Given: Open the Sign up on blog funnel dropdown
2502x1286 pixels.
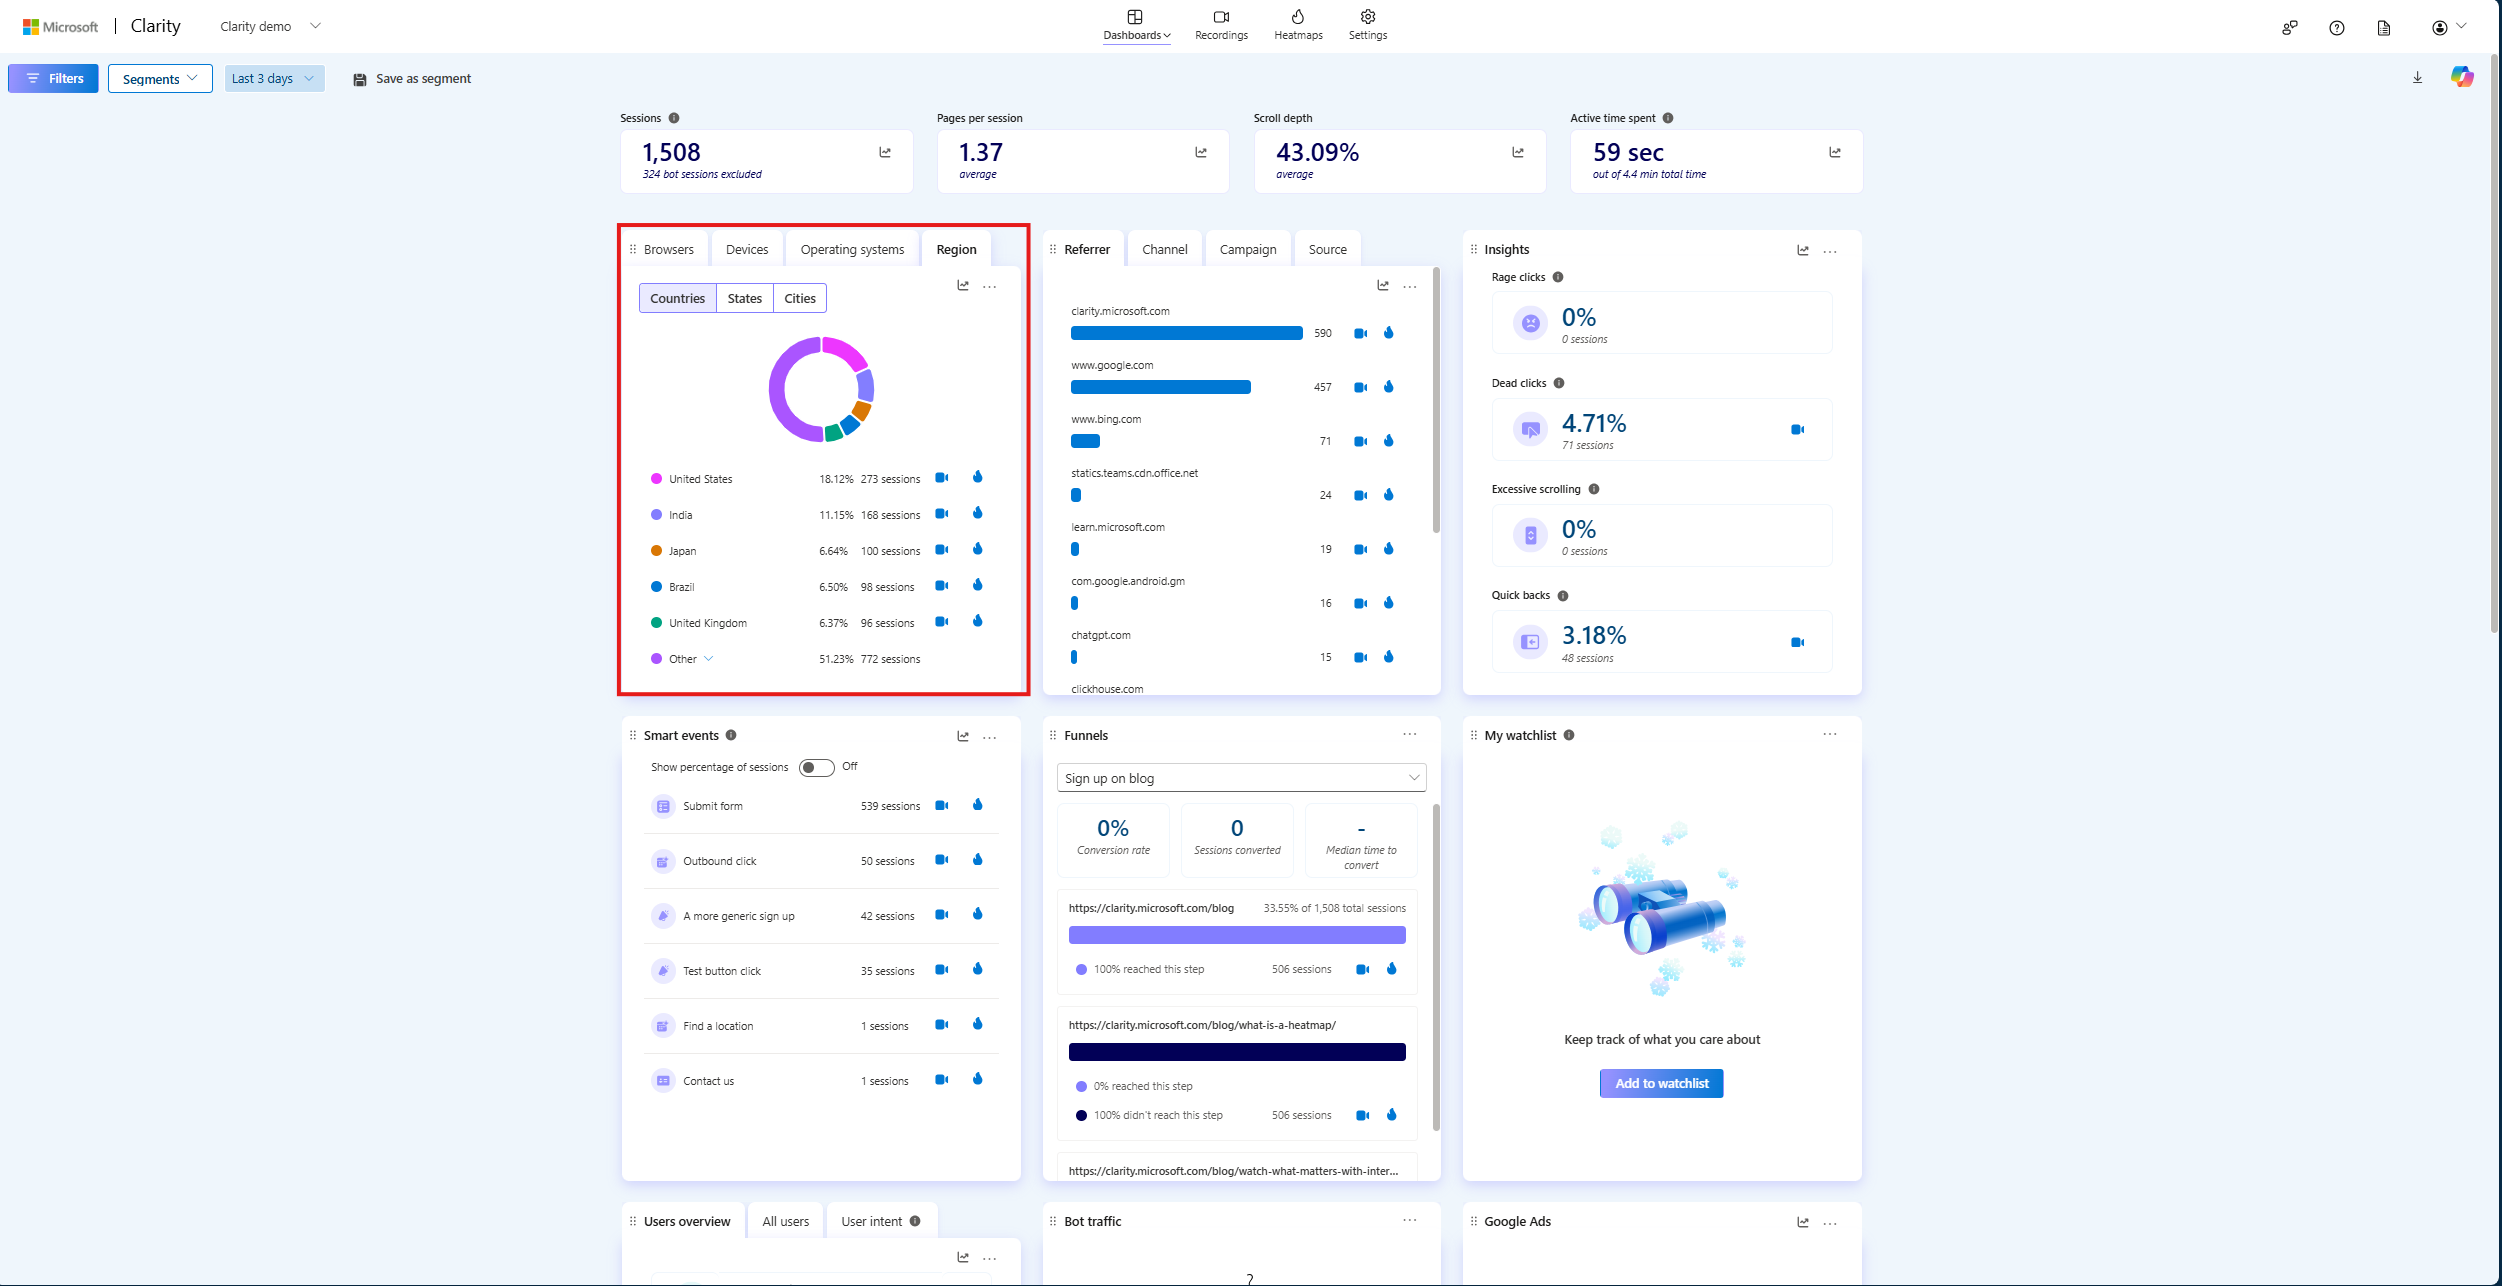Looking at the screenshot, I should point(1241,778).
